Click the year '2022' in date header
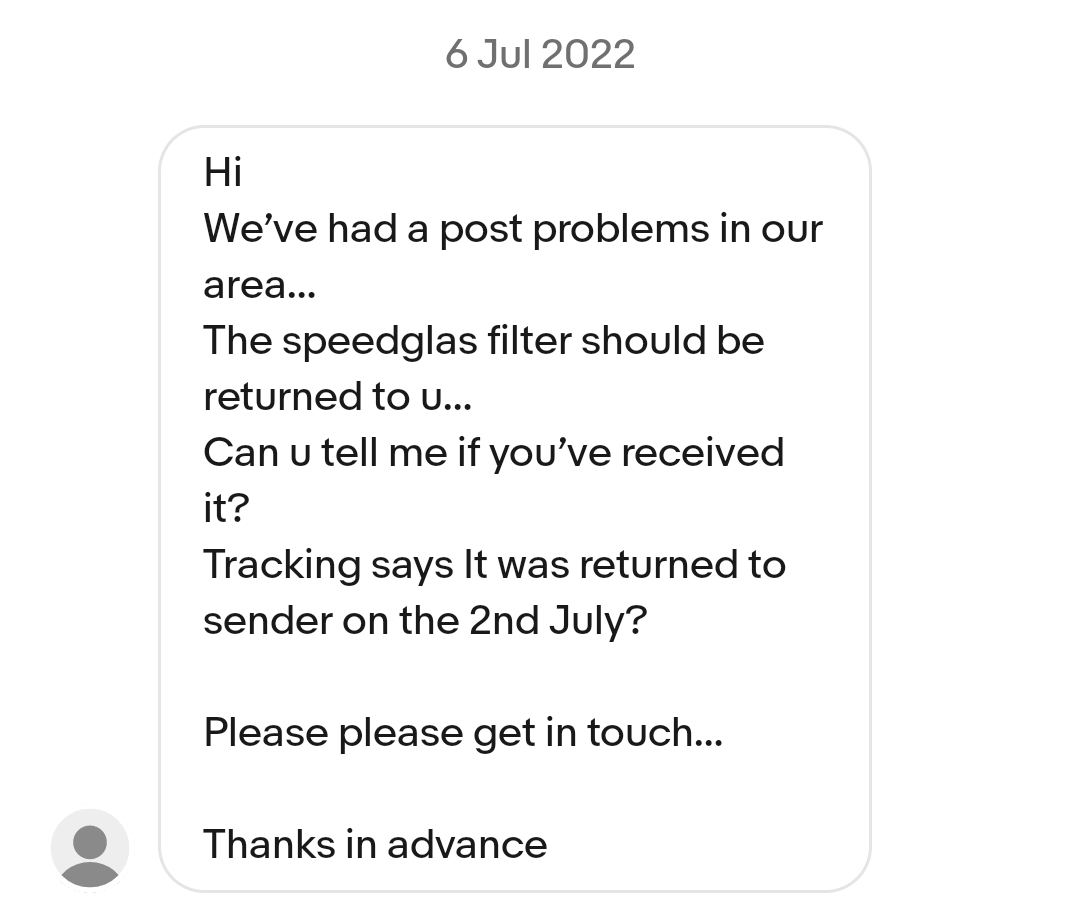Screen dimensions: 1080x898 pyautogui.click(x=588, y=54)
